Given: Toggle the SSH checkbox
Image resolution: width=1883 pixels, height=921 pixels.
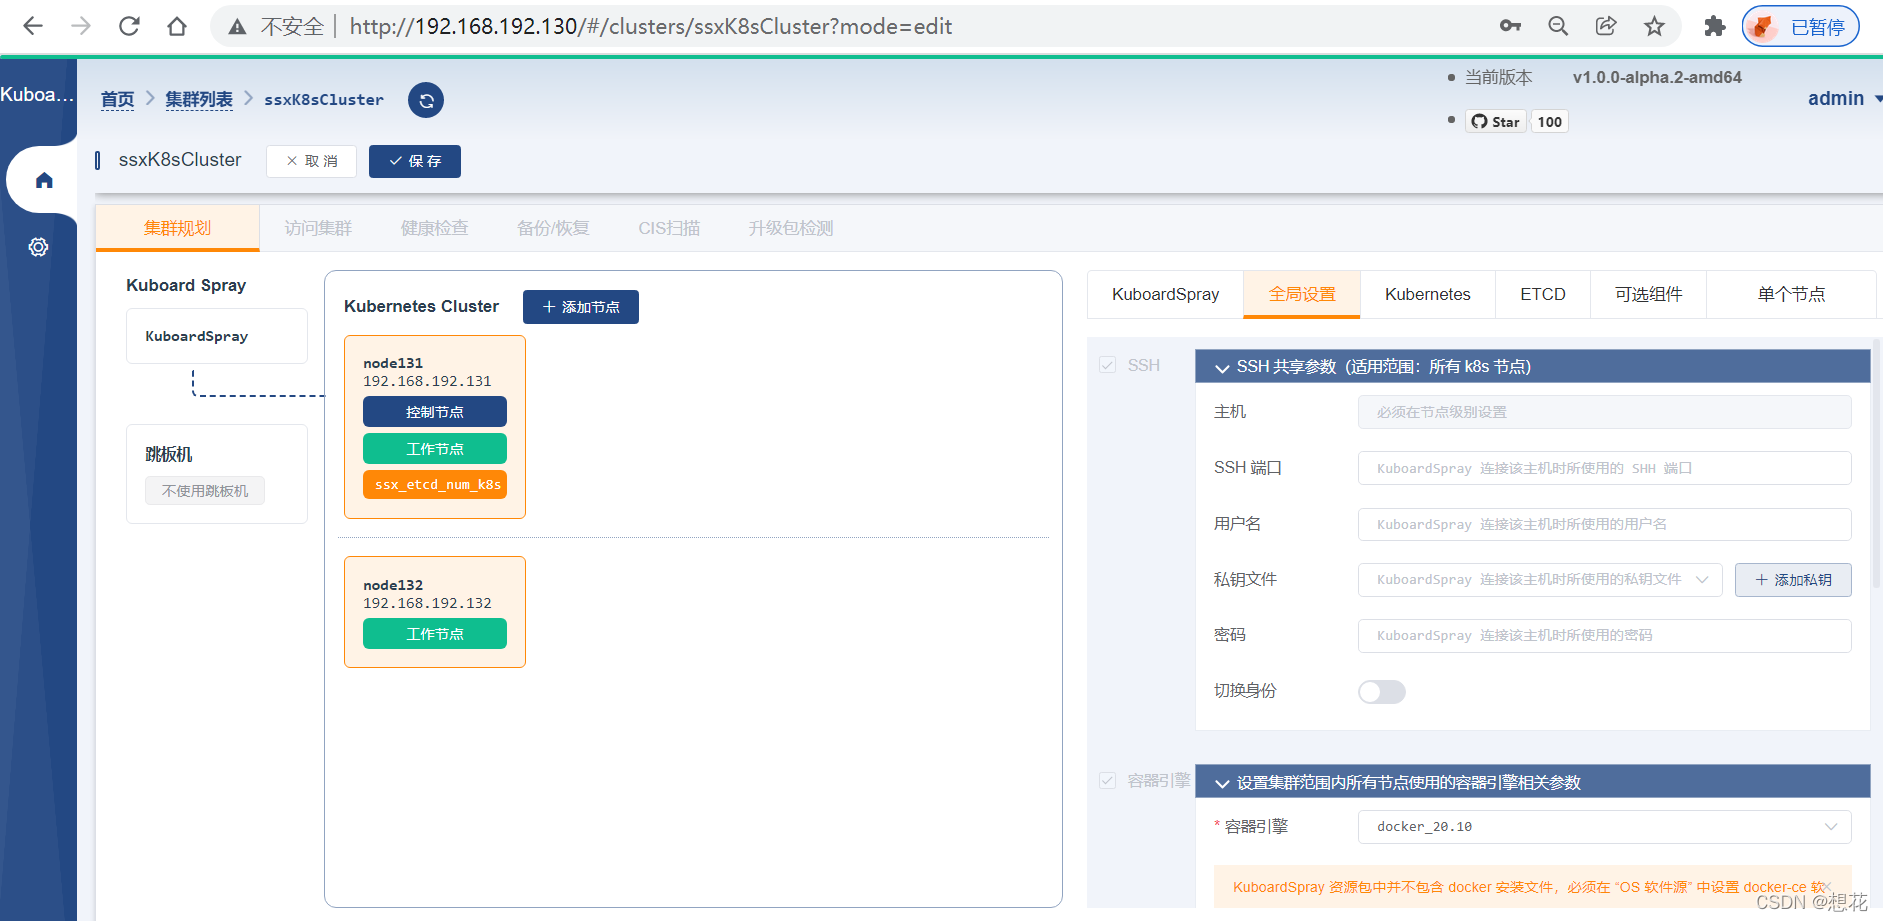Looking at the screenshot, I should [1107, 365].
